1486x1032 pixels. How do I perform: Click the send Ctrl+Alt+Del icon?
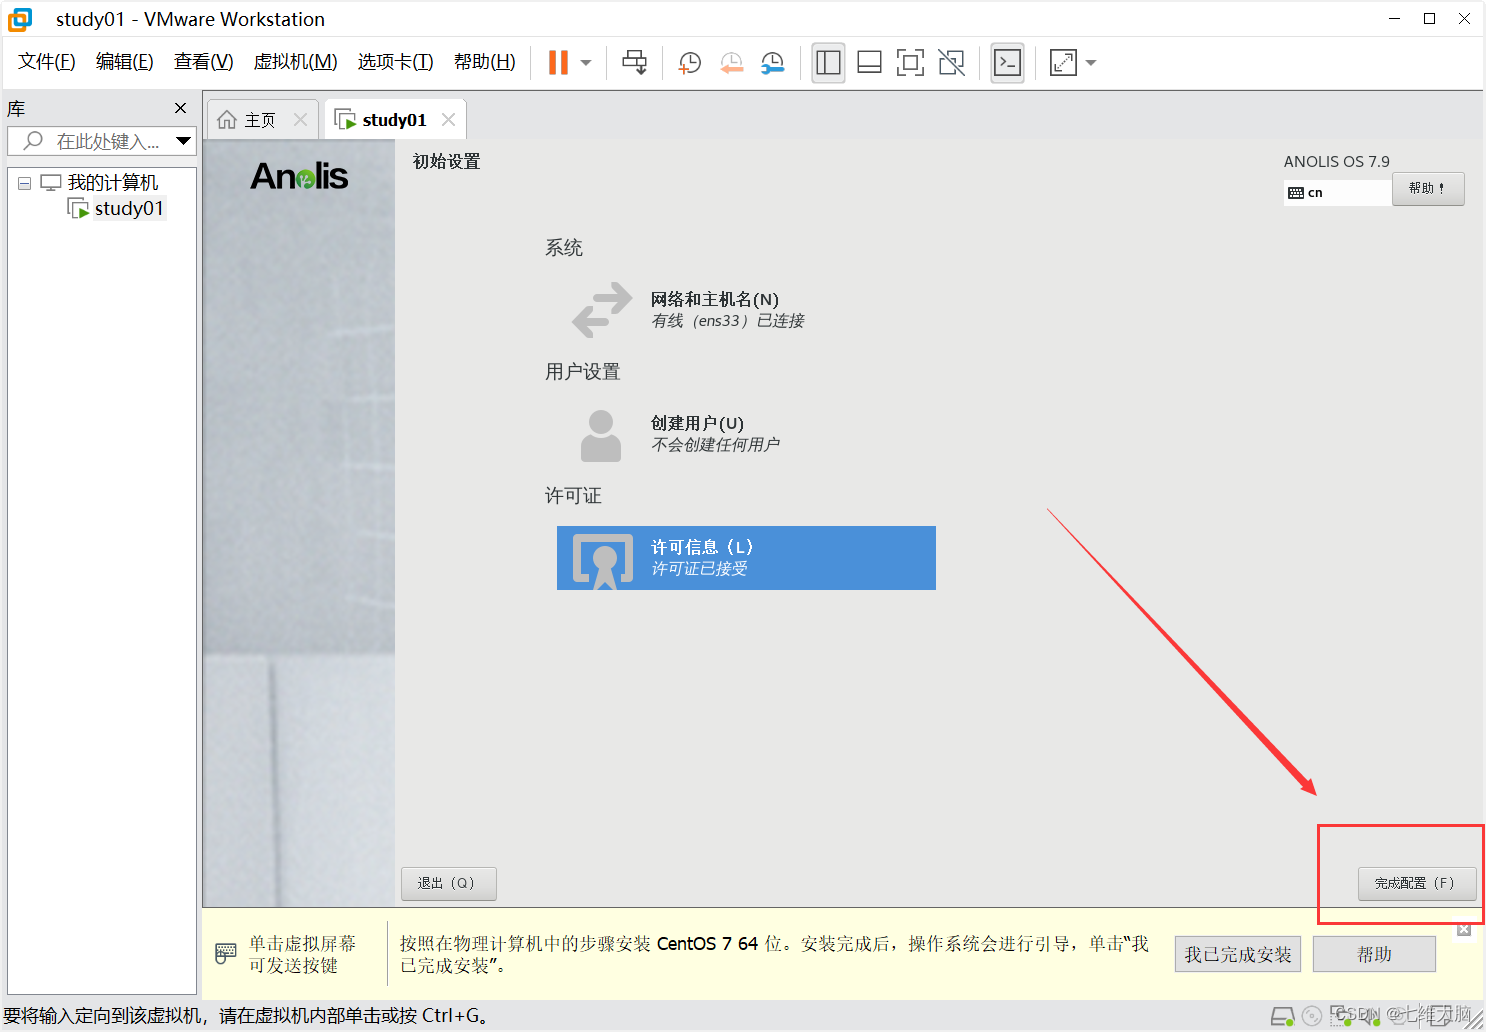click(x=634, y=62)
